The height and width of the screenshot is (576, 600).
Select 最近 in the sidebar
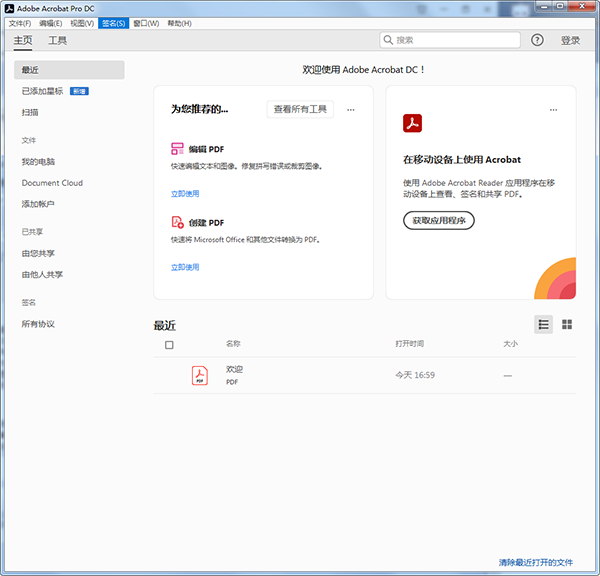point(69,70)
